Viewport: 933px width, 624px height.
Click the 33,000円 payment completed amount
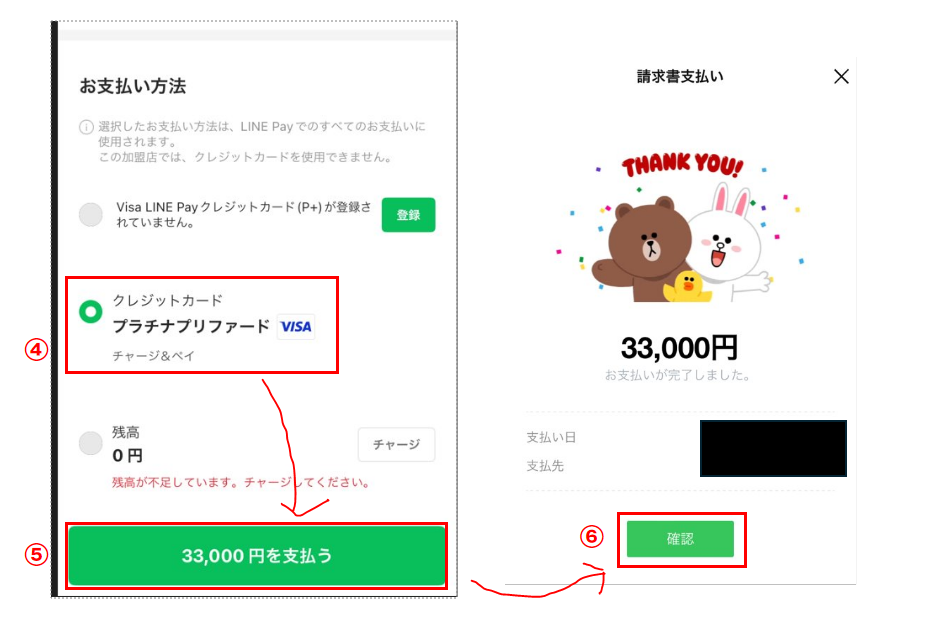[679, 347]
